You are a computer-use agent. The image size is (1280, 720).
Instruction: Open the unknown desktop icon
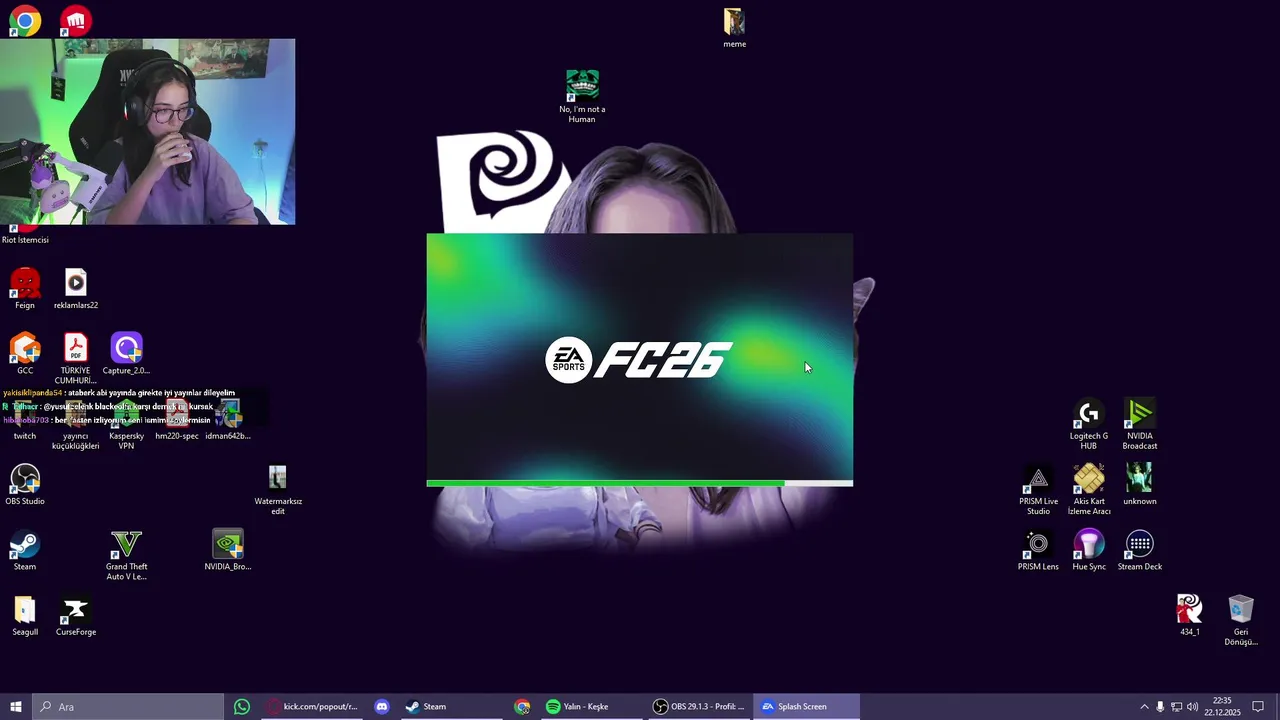tap(1139, 485)
